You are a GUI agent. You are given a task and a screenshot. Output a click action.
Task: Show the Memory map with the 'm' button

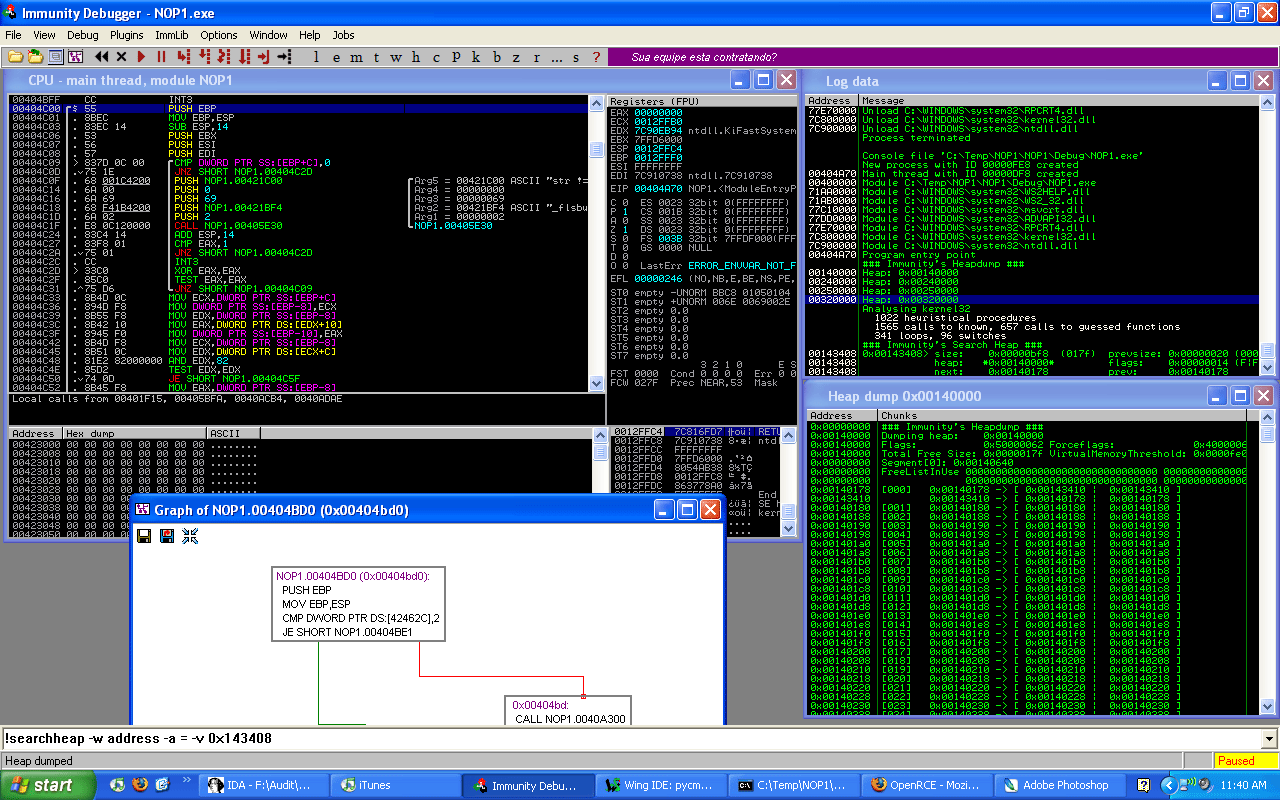(356, 57)
